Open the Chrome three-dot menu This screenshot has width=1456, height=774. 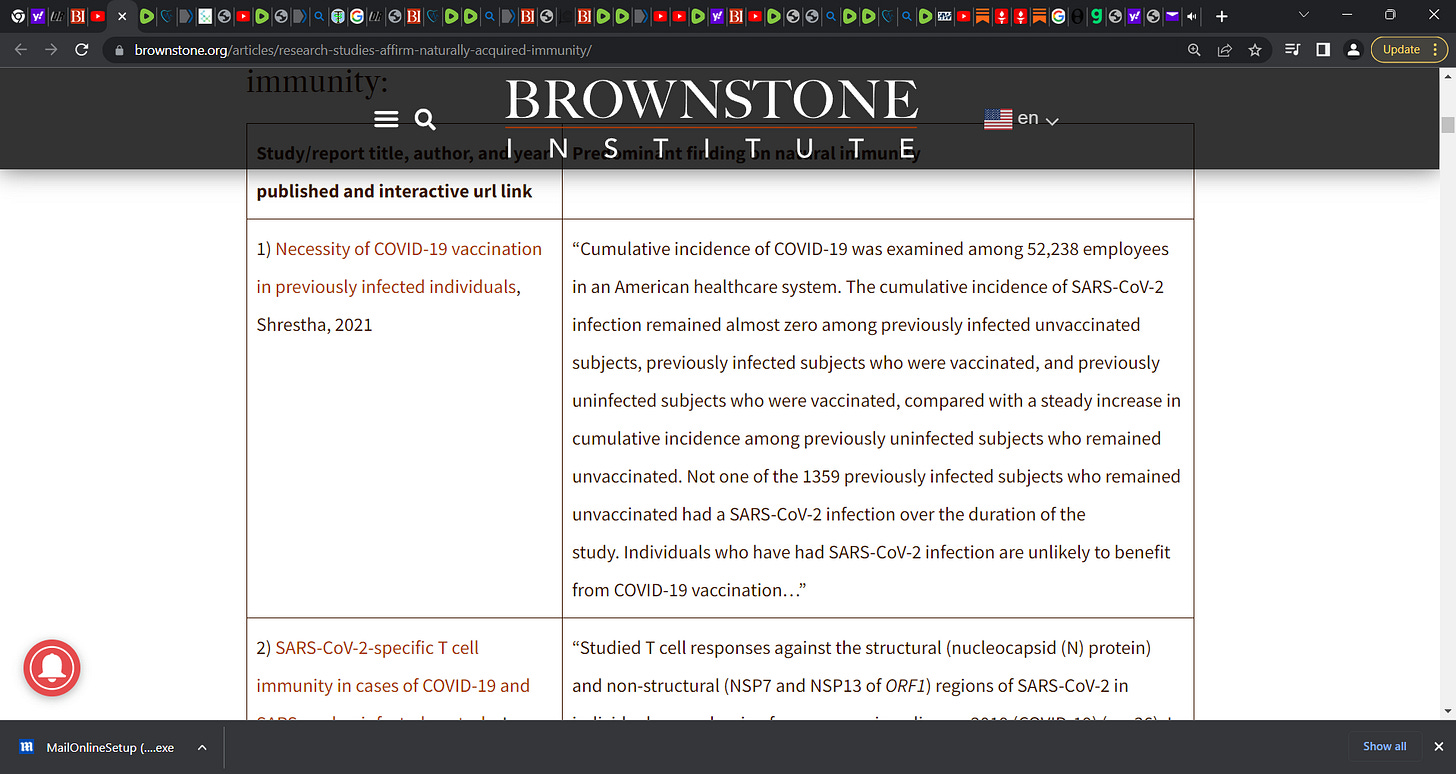(1435, 49)
